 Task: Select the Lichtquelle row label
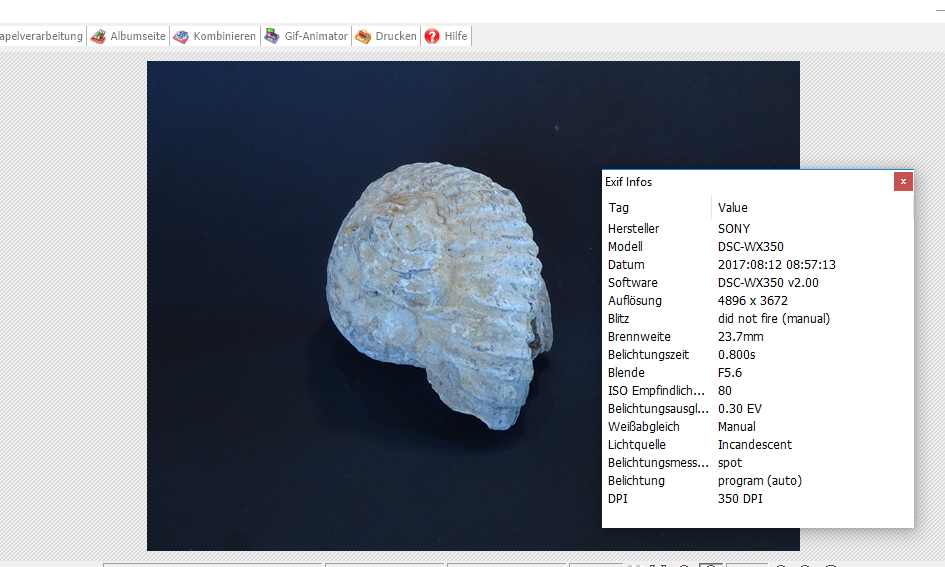(x=637, y=445)
